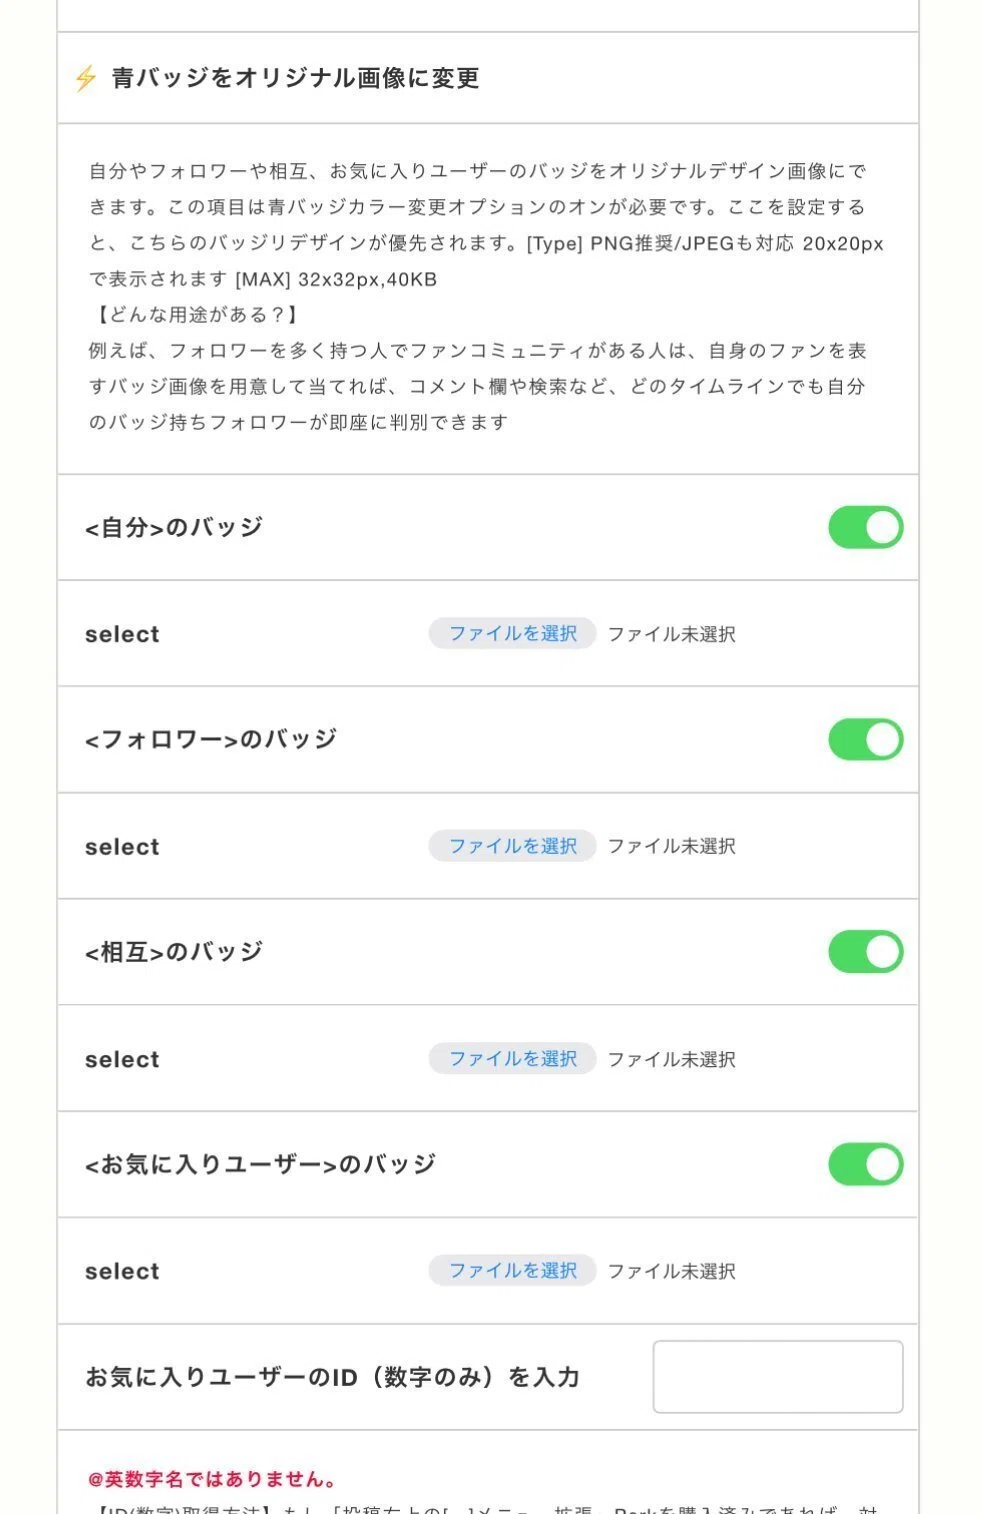Open file picker for <フォロワー> badge
The image size is (982, 1514).
click(512, 846)
